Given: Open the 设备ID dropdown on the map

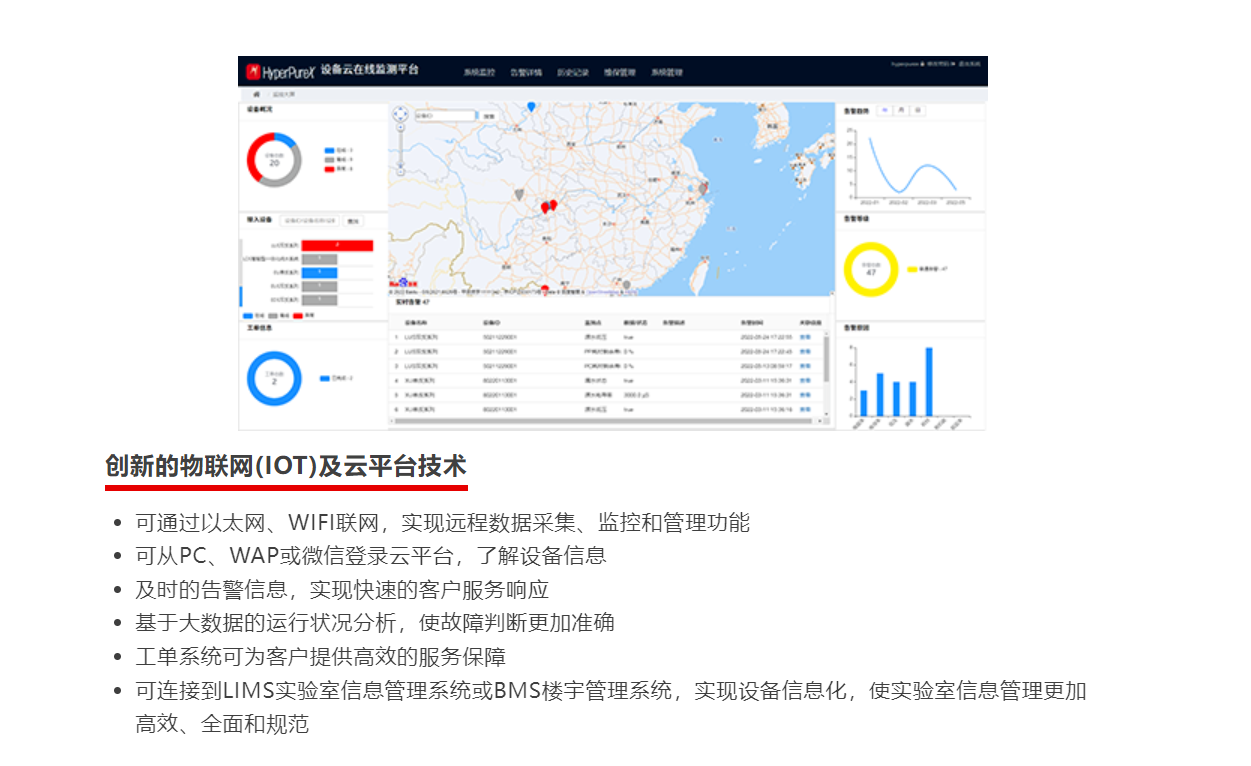Looking at the screenshot, I should 444,116.
